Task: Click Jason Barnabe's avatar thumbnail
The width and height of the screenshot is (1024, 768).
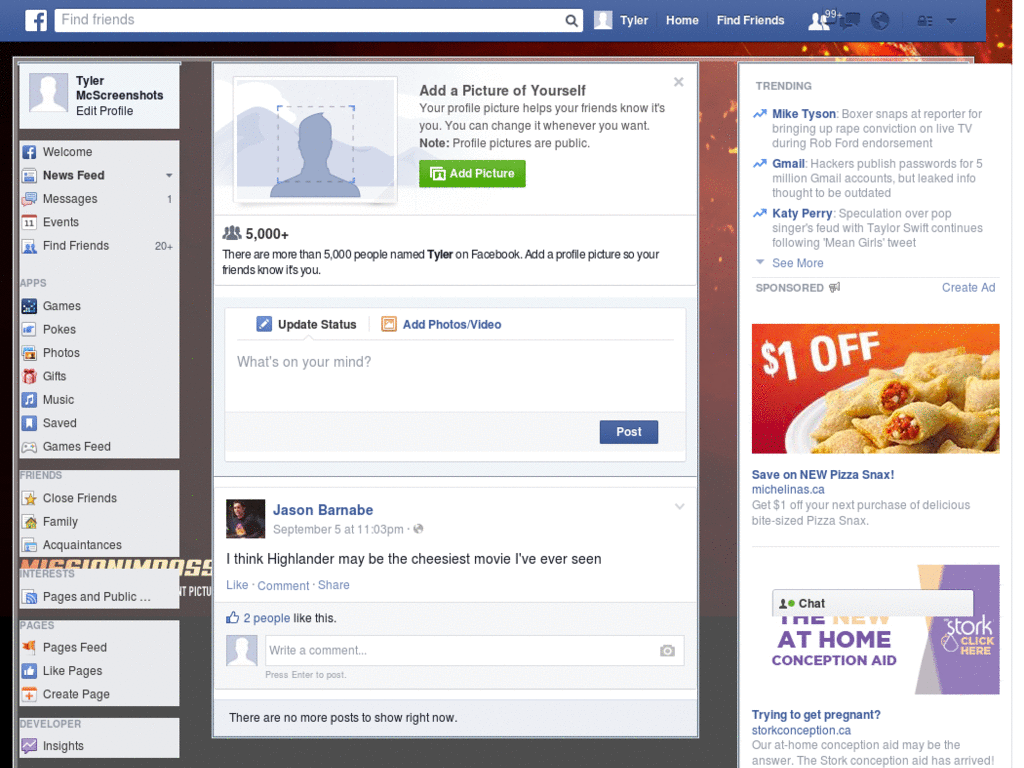Action: click(x=246, y=519)
